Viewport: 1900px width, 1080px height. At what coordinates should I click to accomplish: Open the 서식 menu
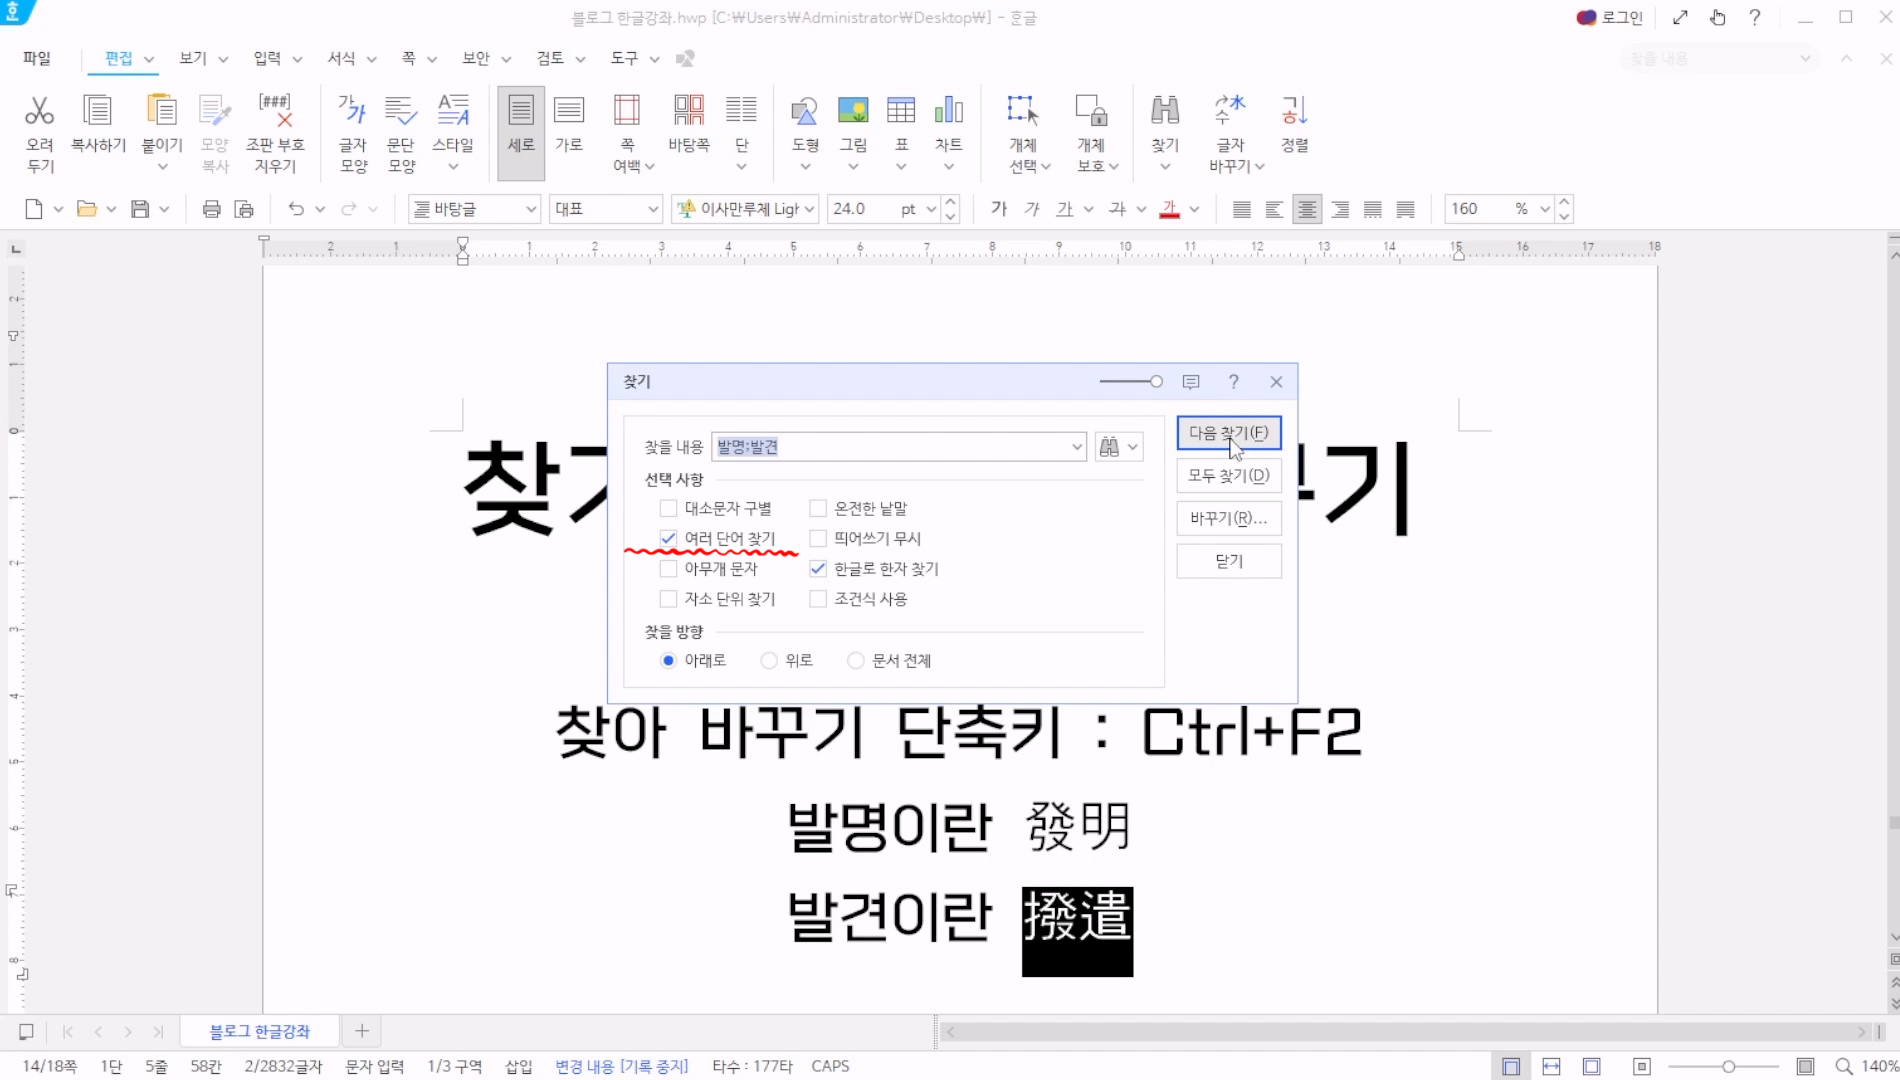(341, 58)
